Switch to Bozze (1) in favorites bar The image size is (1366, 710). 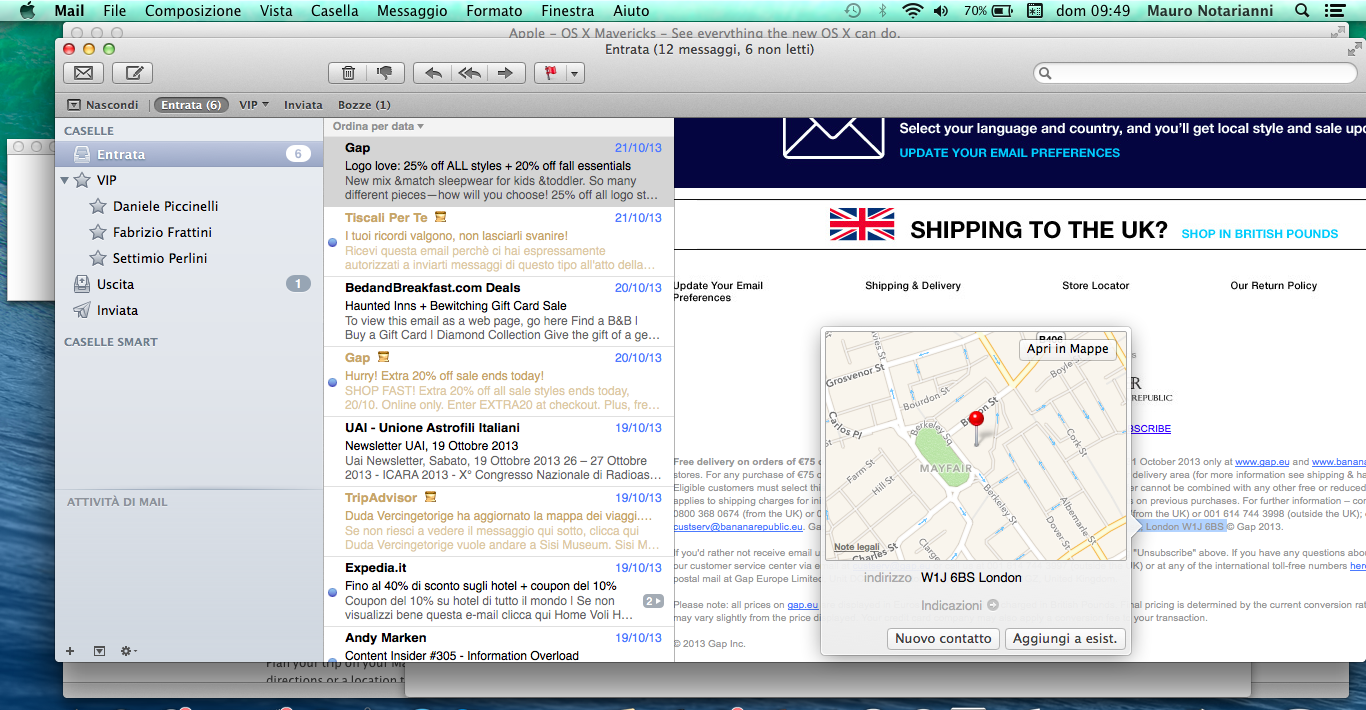(x=364, y=105)
